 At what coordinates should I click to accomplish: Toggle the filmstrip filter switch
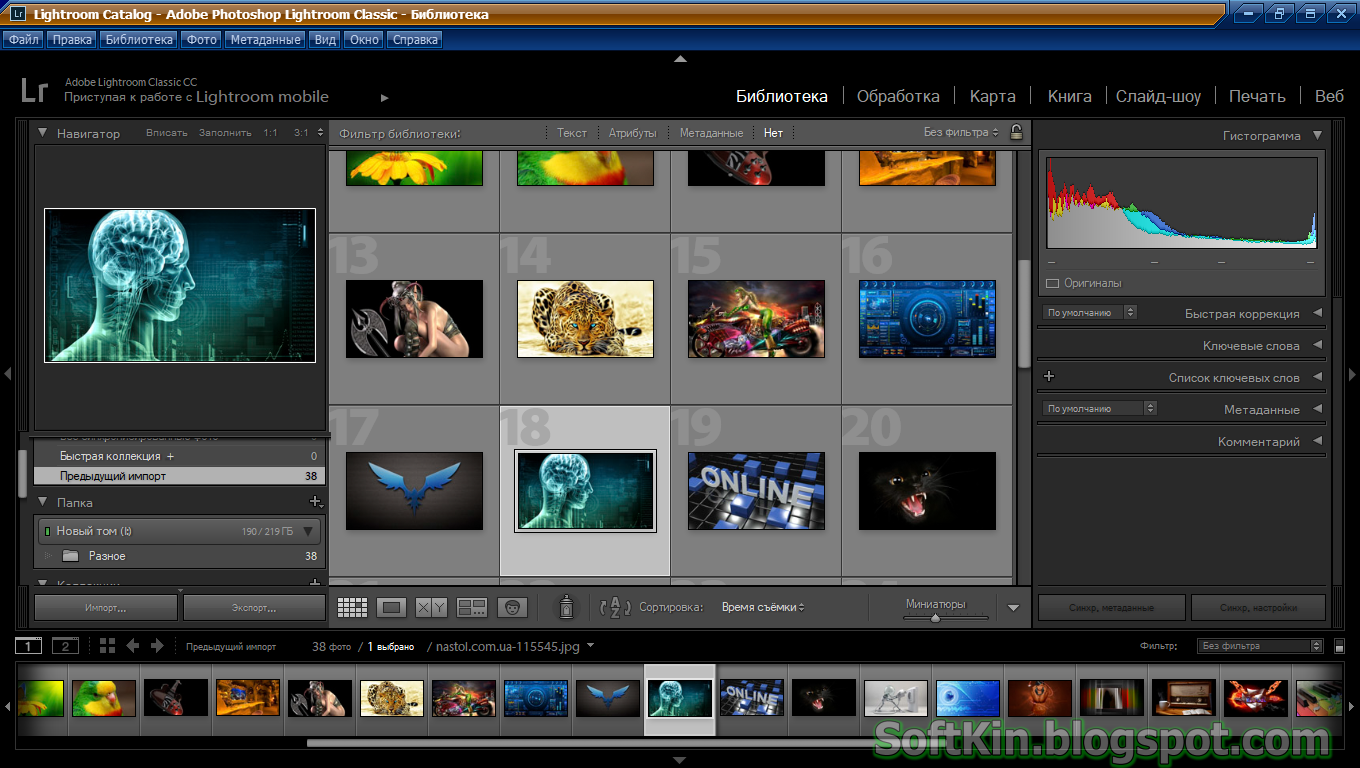click(1340, 646)
